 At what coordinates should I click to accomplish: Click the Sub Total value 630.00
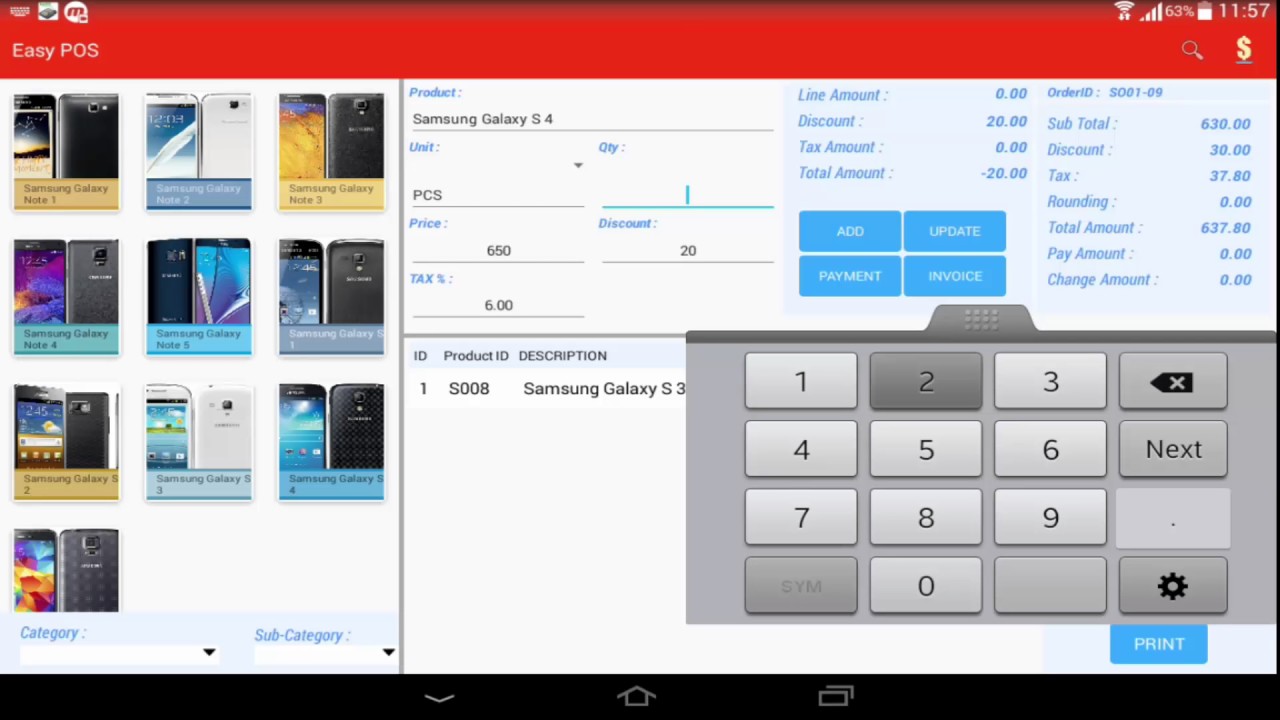click(1225, 123)
